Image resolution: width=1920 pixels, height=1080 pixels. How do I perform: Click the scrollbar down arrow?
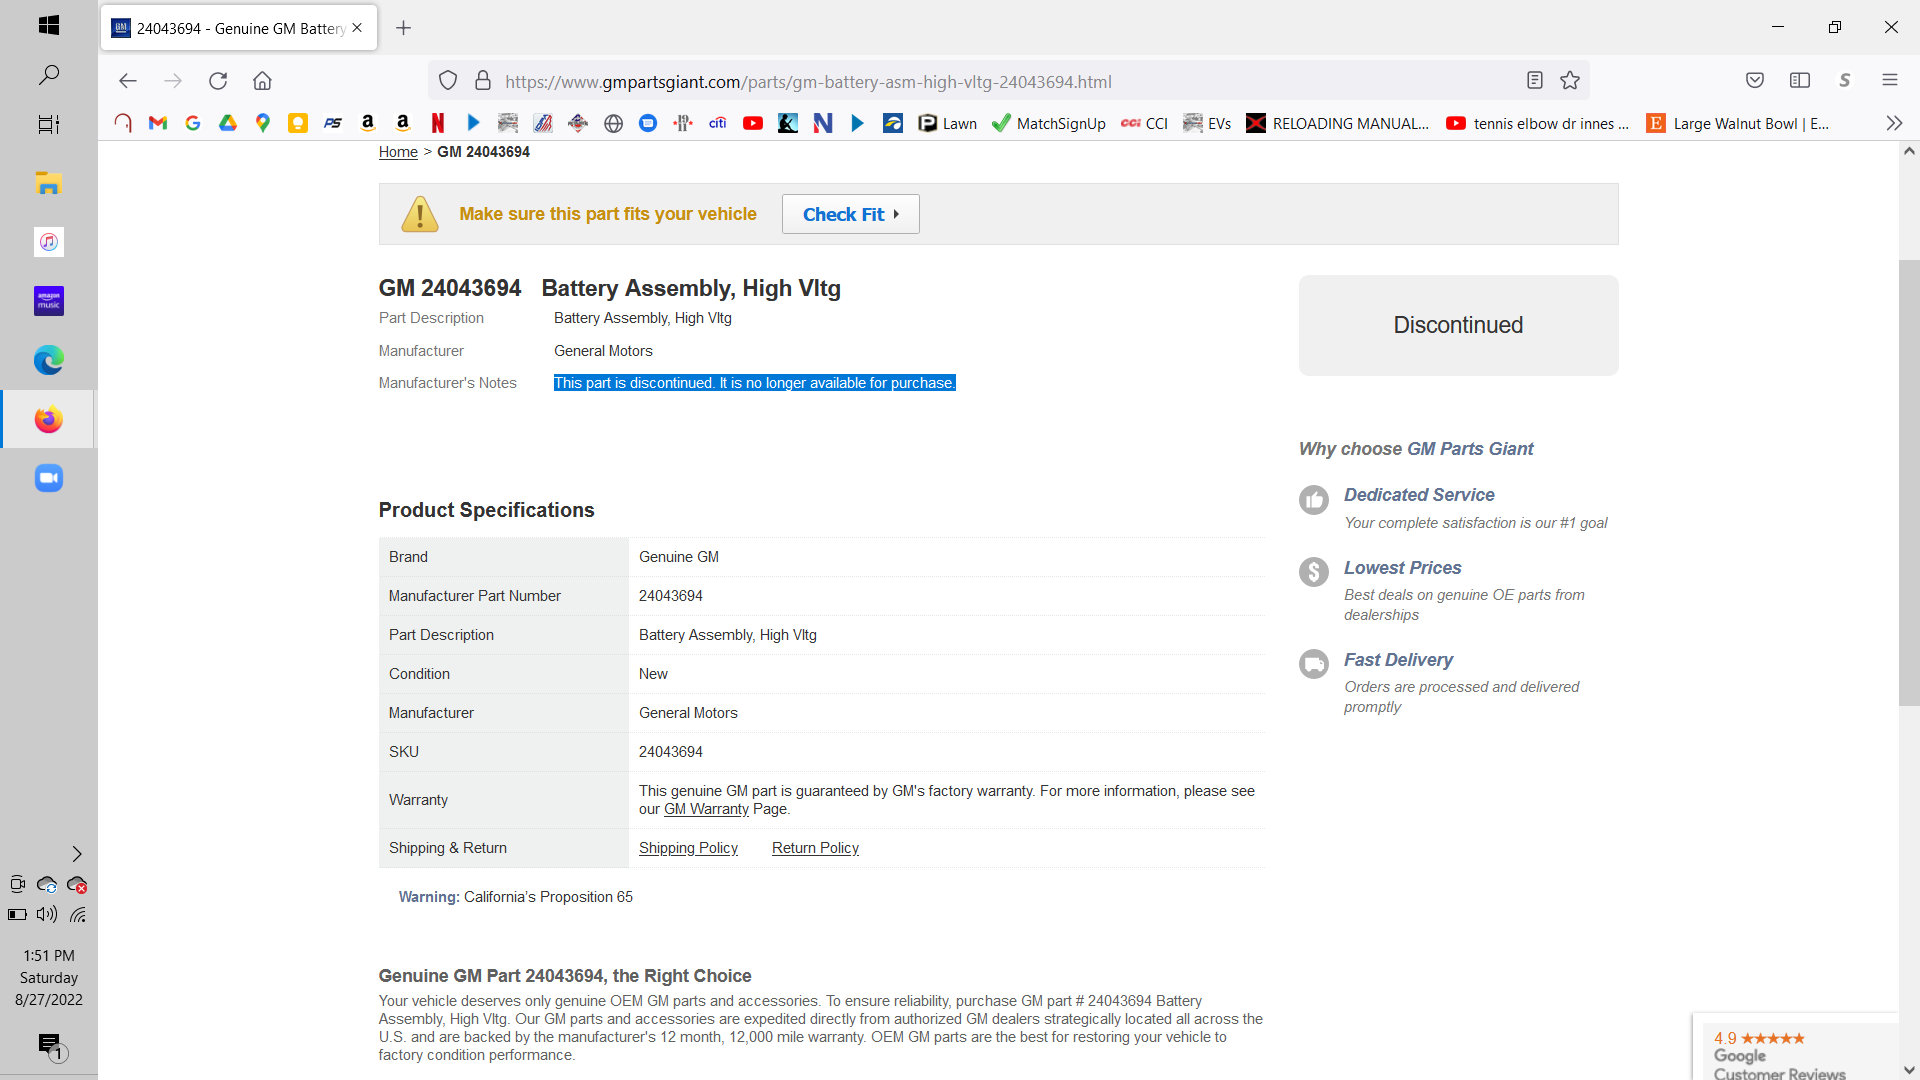click(1909, 1070)
